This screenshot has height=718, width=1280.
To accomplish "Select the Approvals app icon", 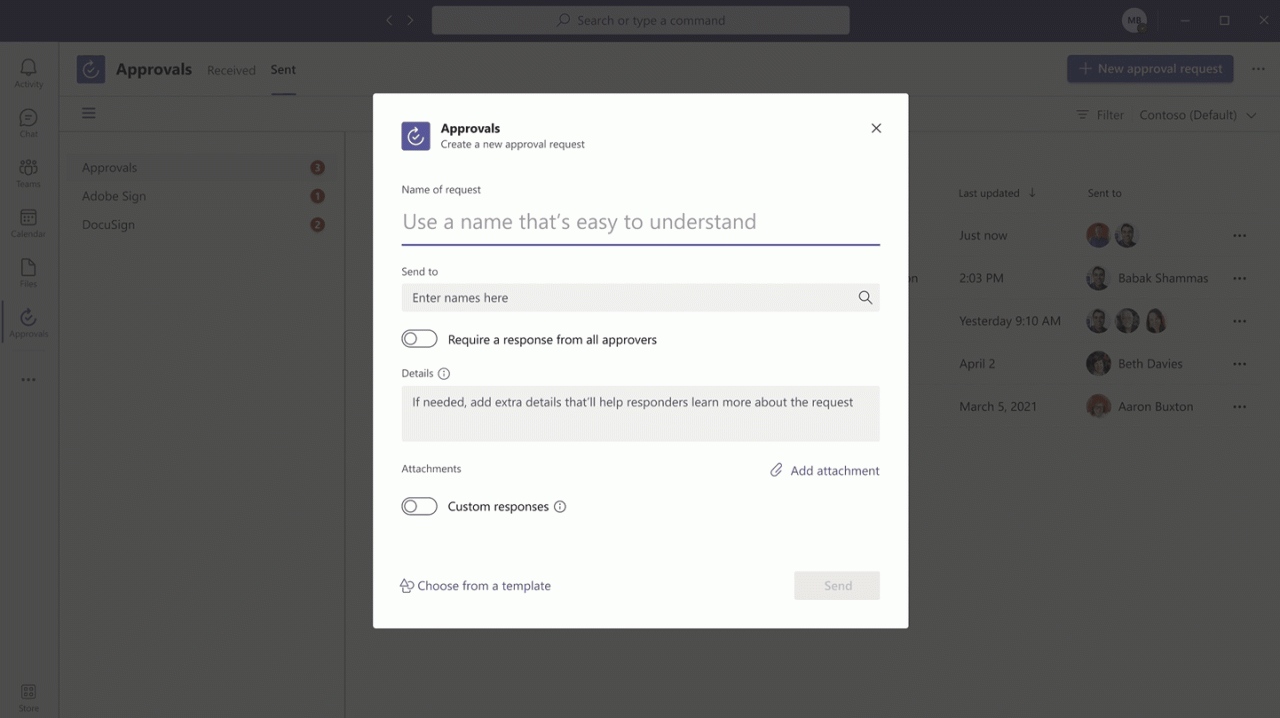I will (28, 320).
